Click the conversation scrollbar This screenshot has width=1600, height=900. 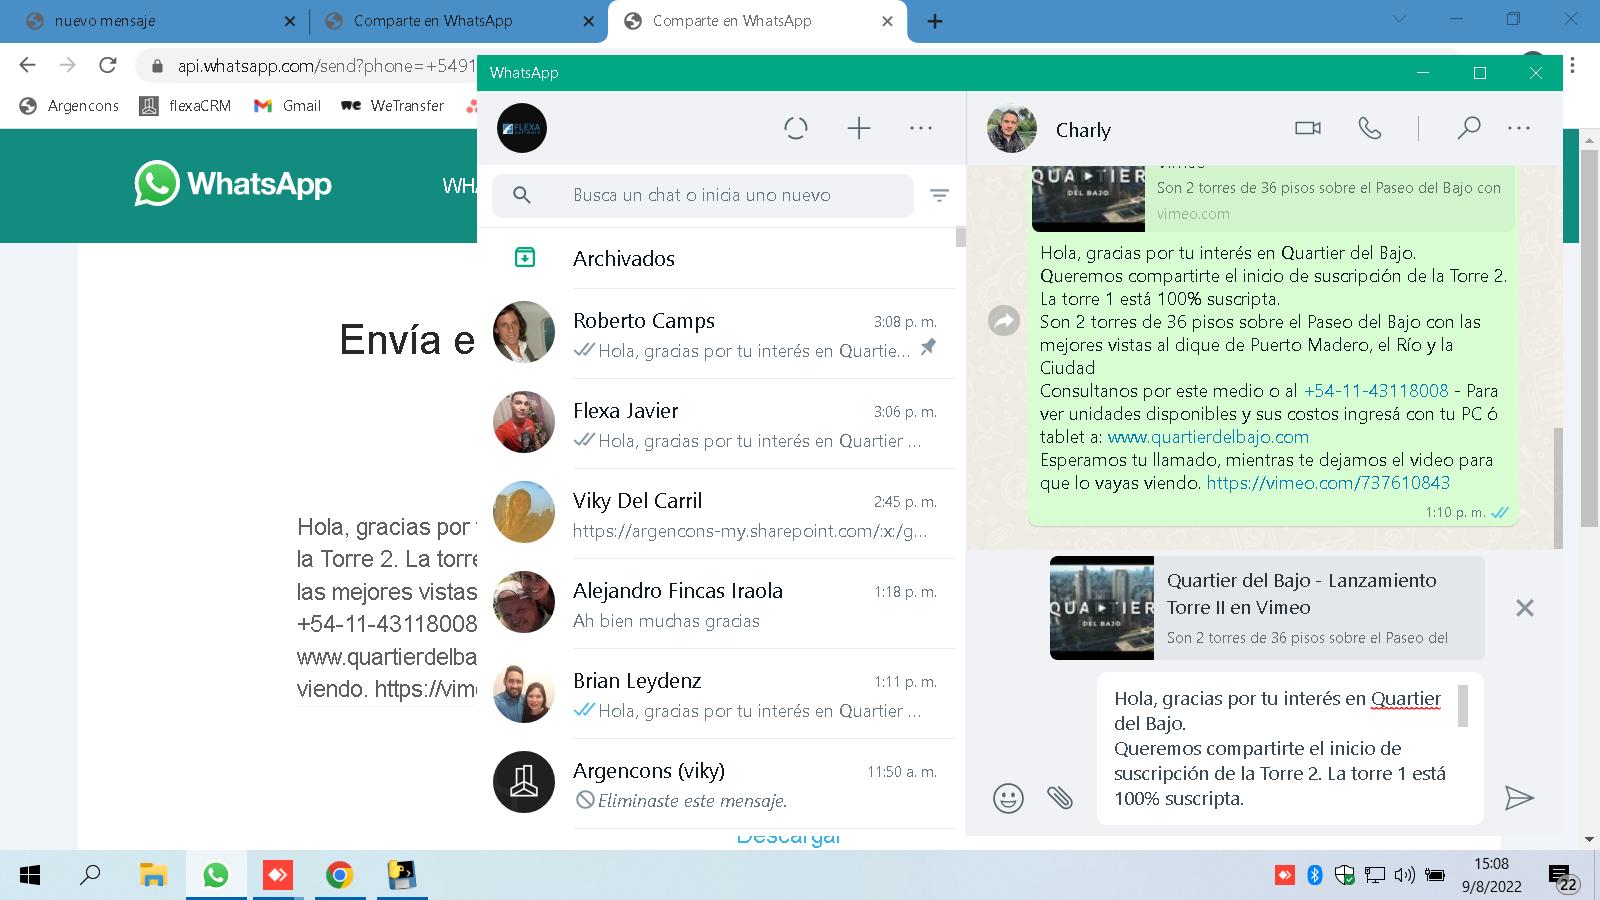pyautogui.click(x=1558, y=487)
